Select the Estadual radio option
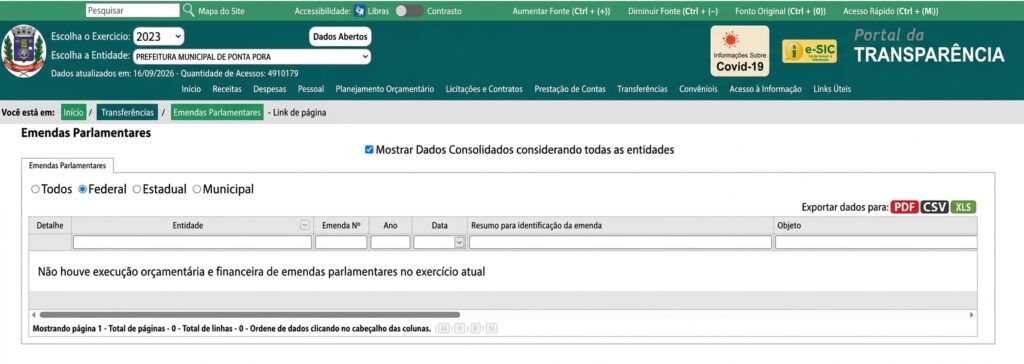 136,190
